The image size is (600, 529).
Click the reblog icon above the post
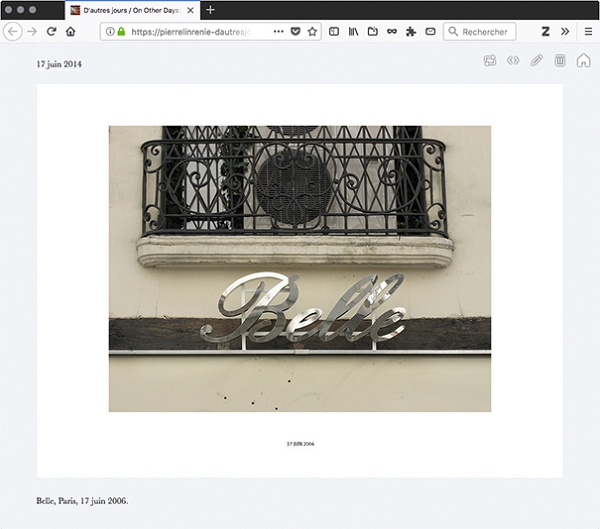tap(490, 61)
